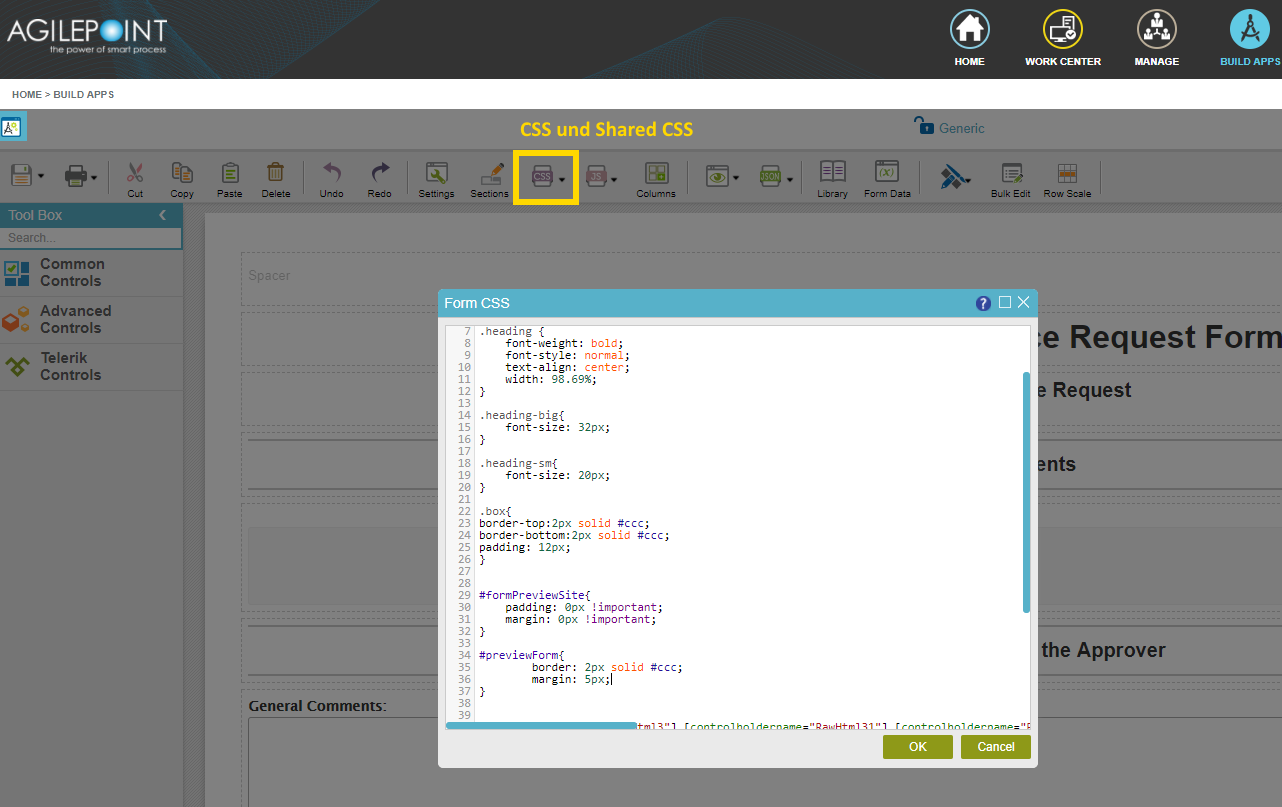Select the Settings toolbar icon
The height and width of the screenshot is (807, 1282).
tap(436, 178)
